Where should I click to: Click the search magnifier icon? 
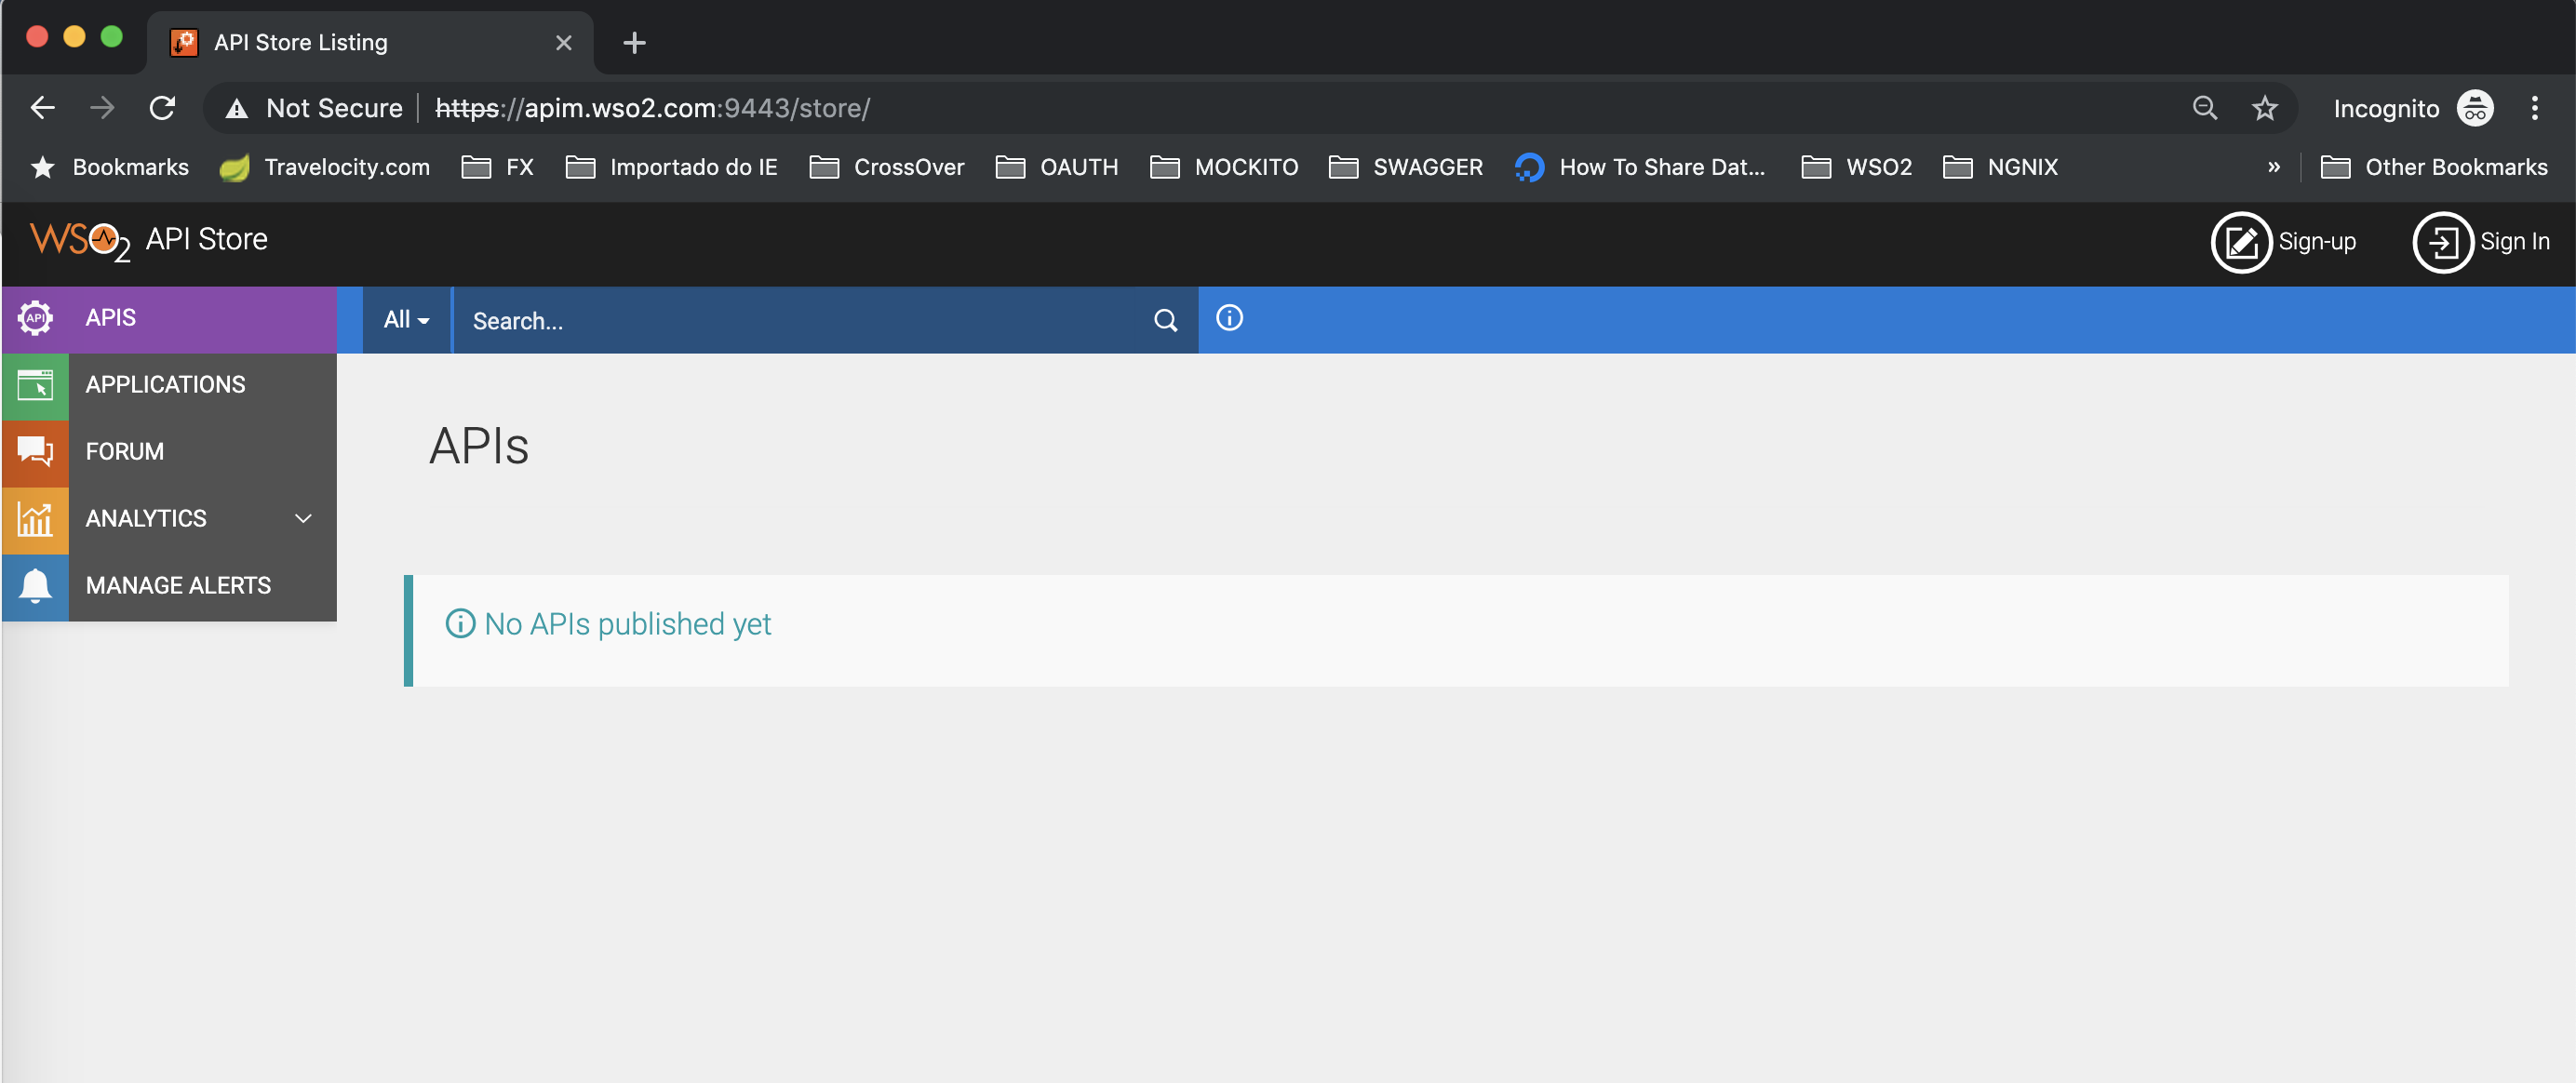(1165, 321)
